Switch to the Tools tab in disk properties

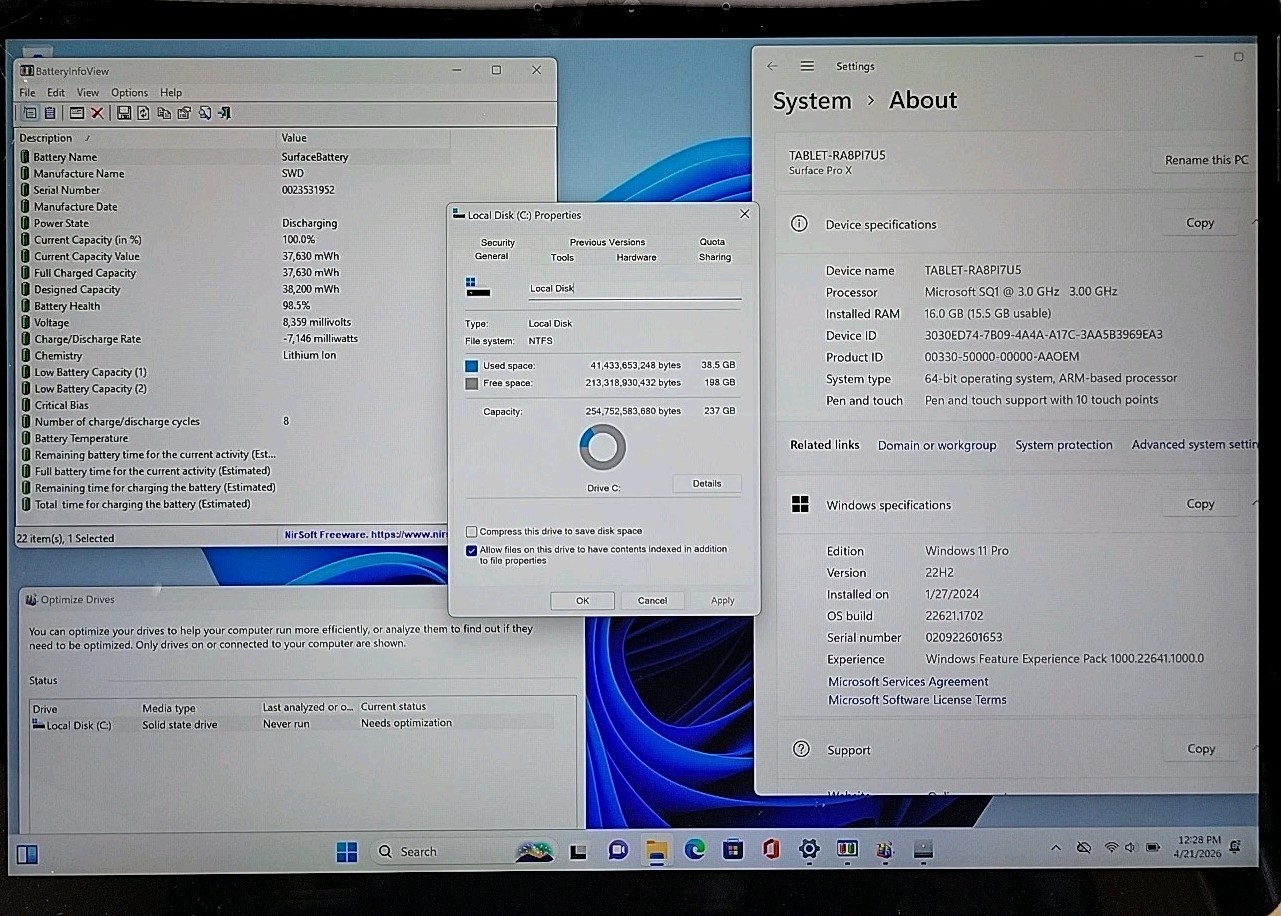[562, 257]
